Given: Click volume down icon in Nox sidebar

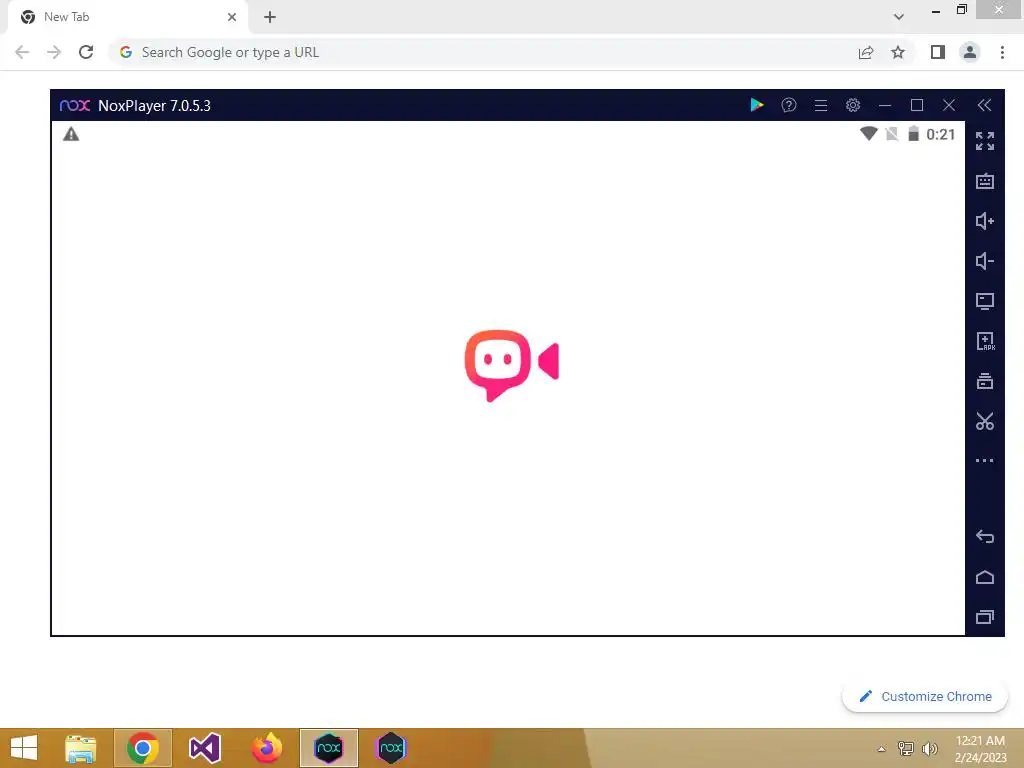Looking at the screenshot, I should 984,261.
